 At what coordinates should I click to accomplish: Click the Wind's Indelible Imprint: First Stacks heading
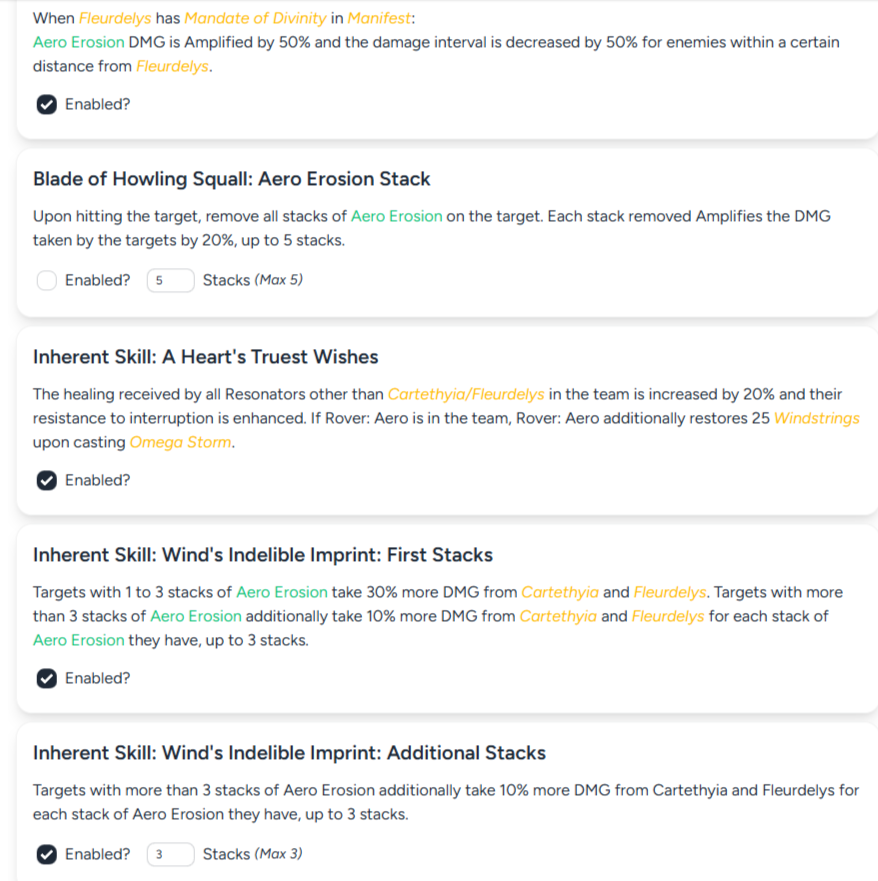262,555
